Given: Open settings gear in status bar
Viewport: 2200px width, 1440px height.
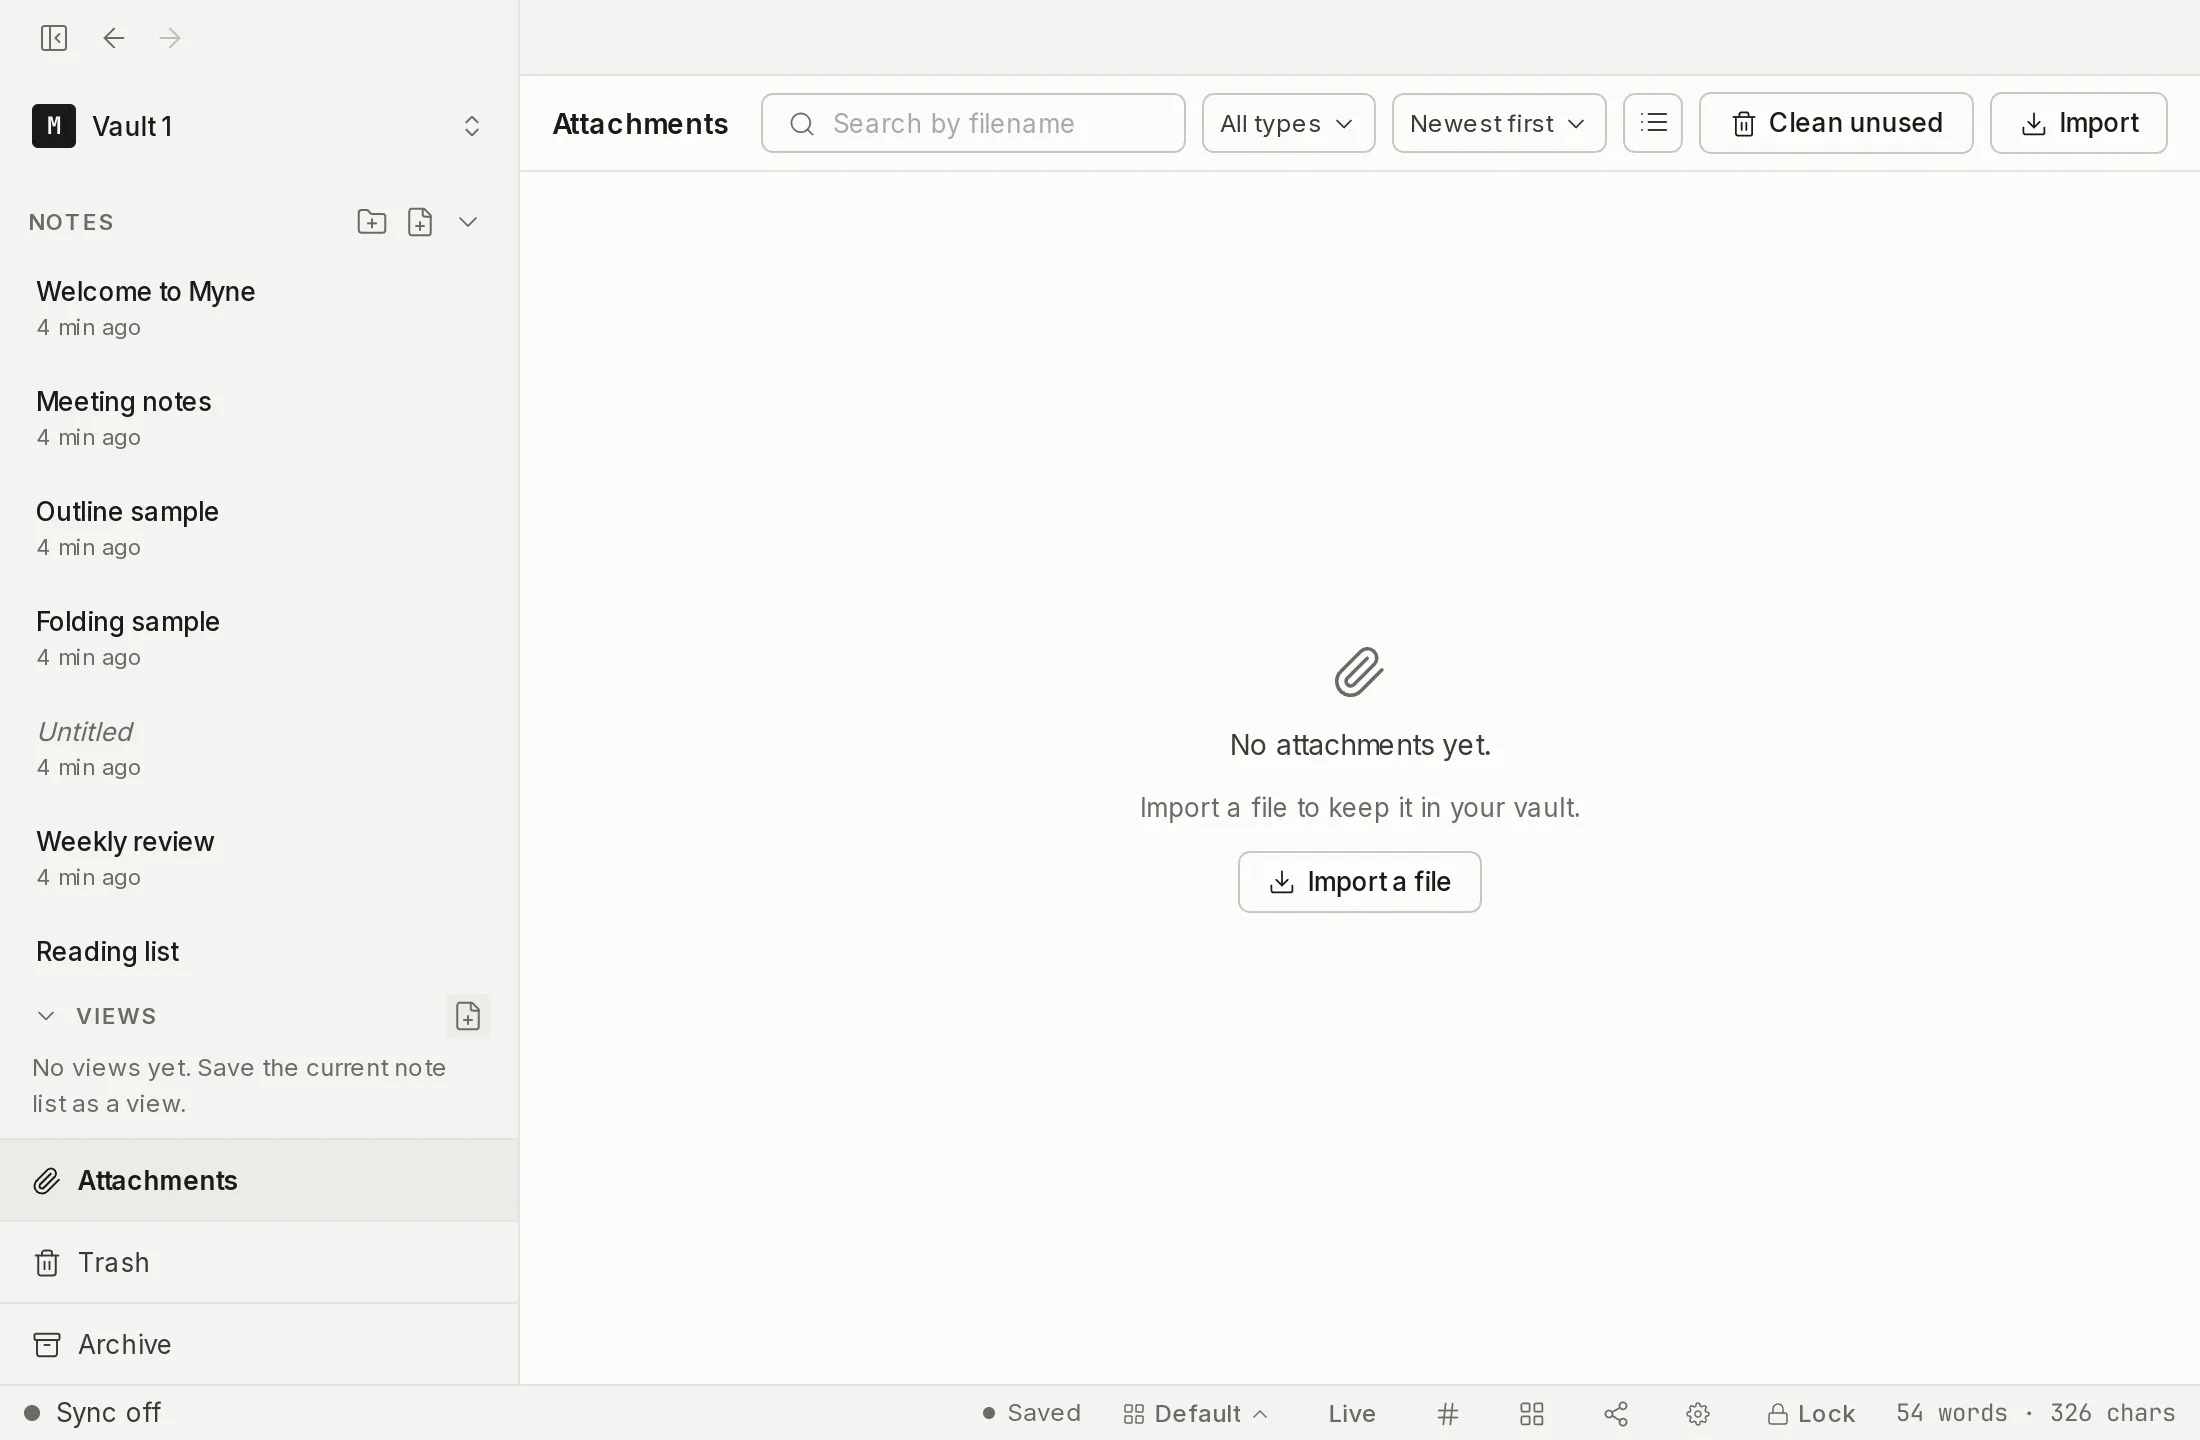Looking at the screenshot, I should tap(1698, 1414).
